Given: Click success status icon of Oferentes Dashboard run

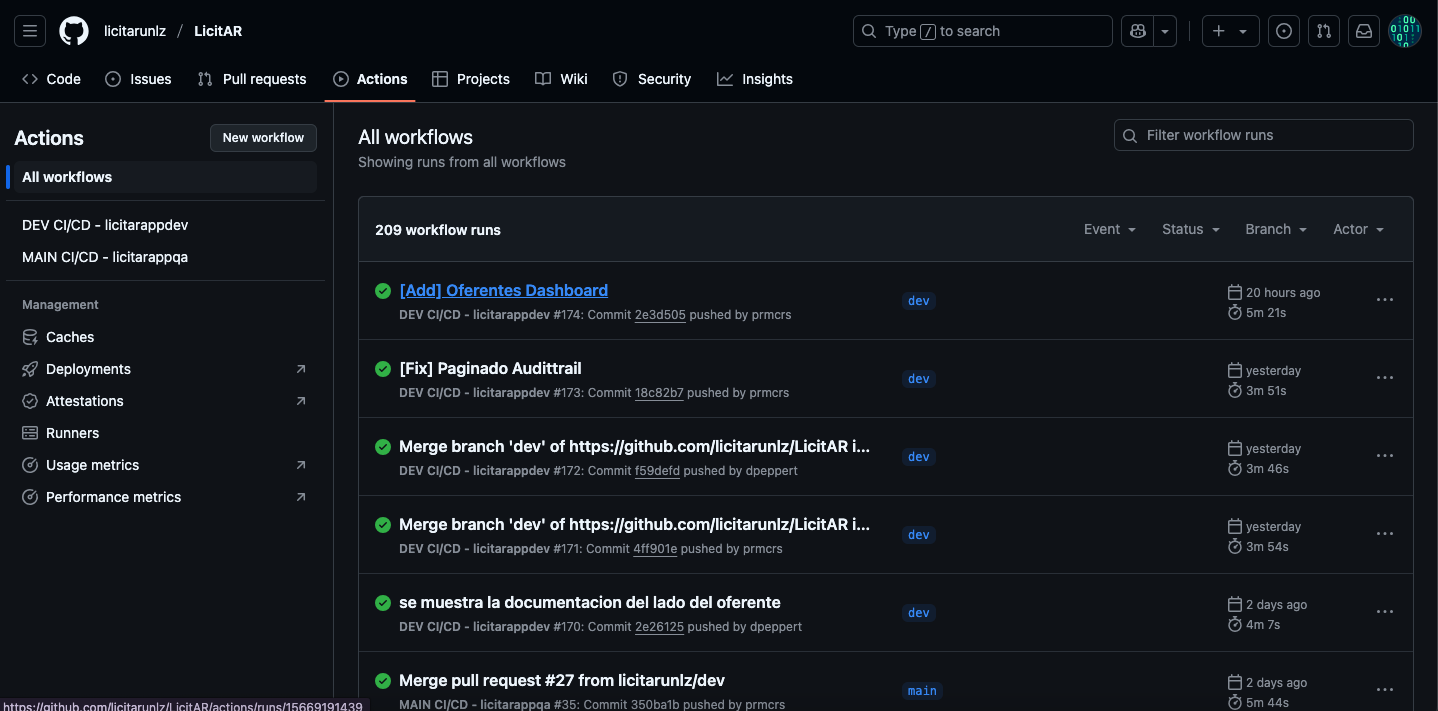Looking at the screenshot, I should click(383, 291).
